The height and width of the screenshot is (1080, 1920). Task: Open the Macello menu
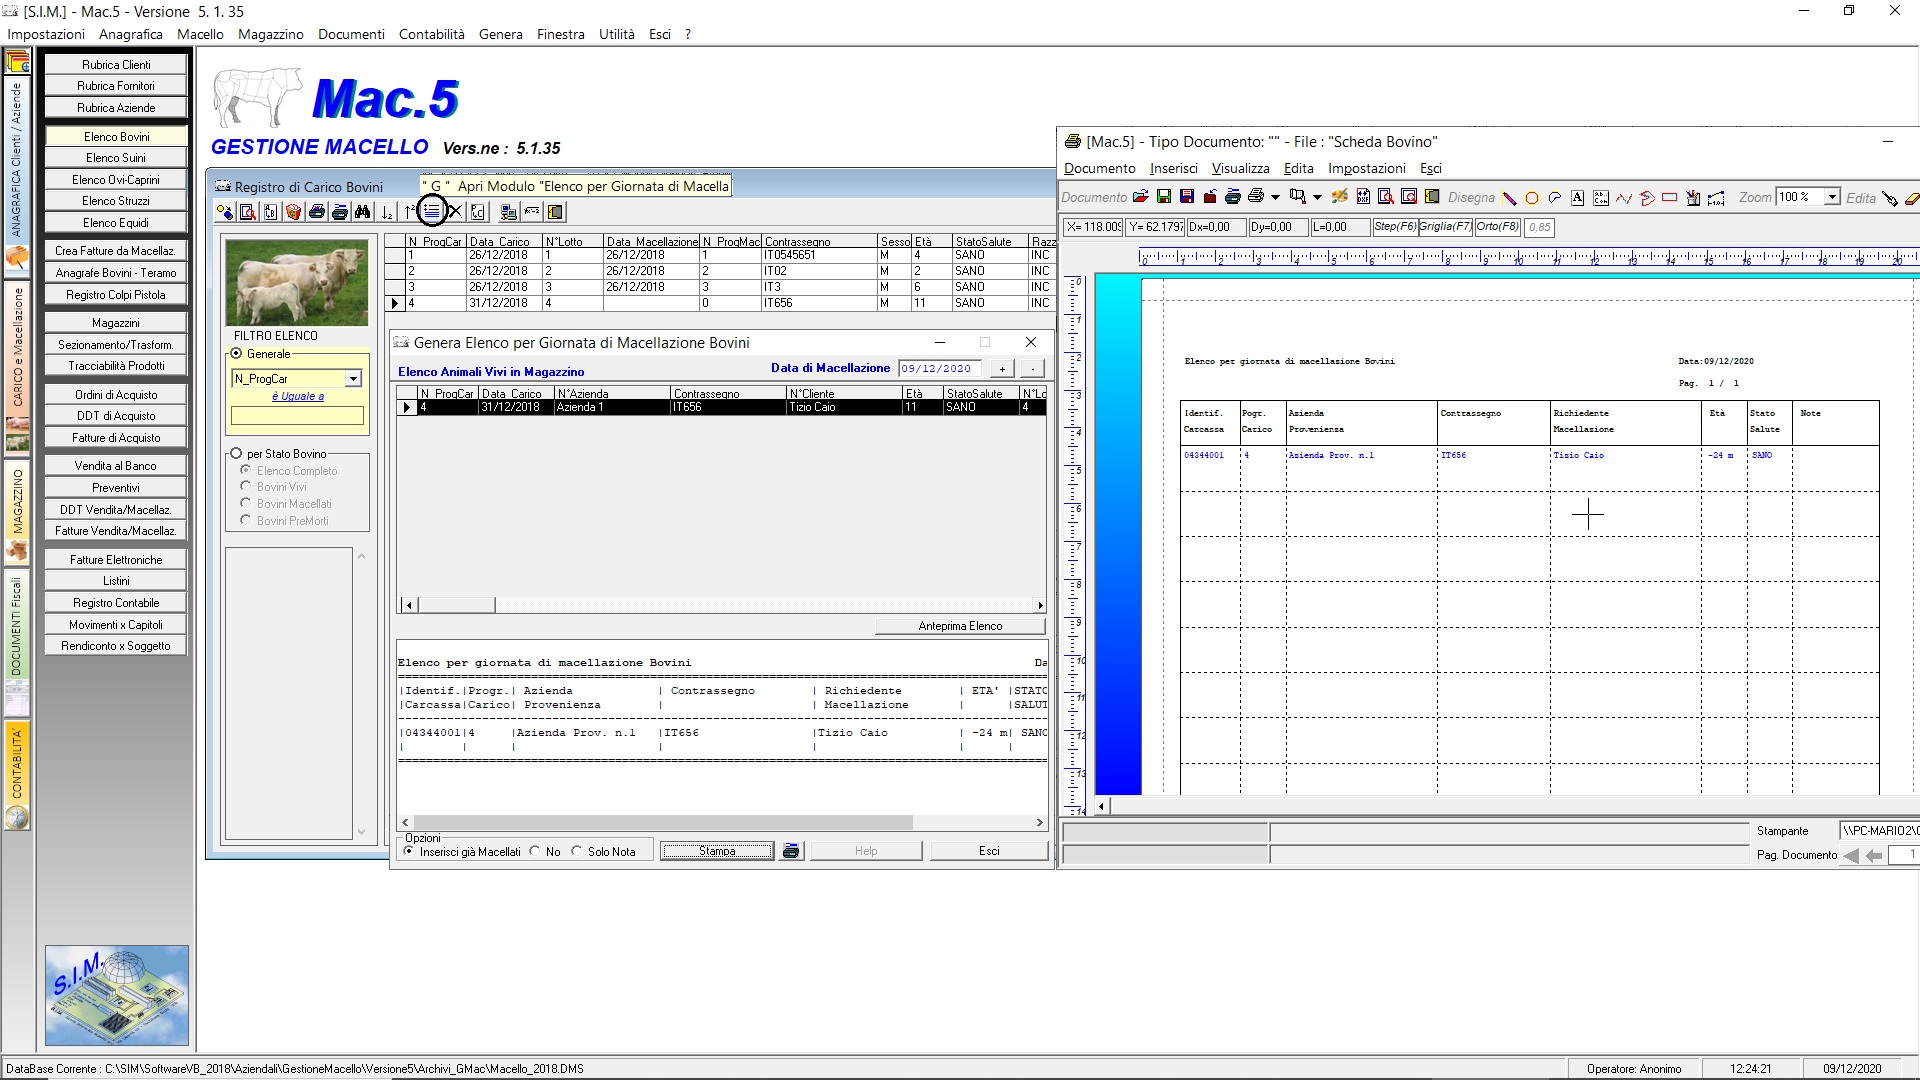point(200,34)
